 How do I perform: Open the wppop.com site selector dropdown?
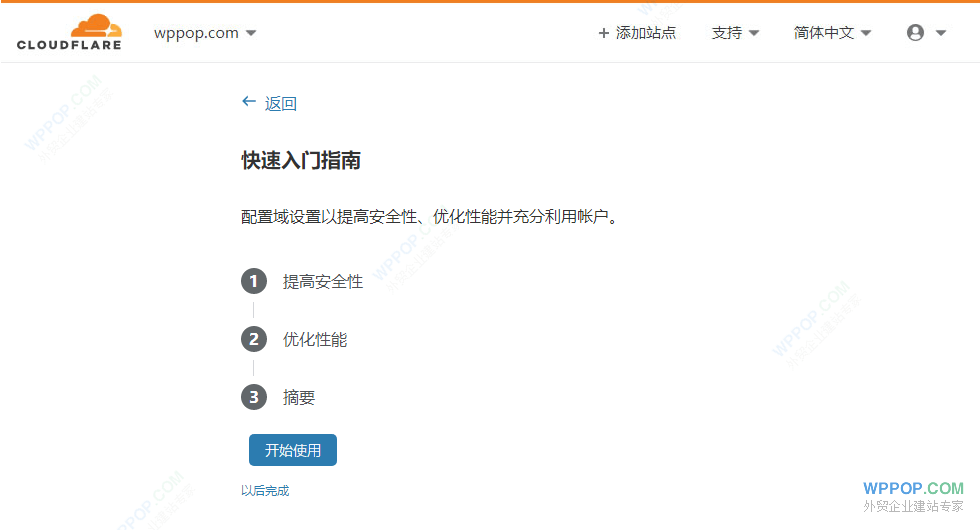205,32
